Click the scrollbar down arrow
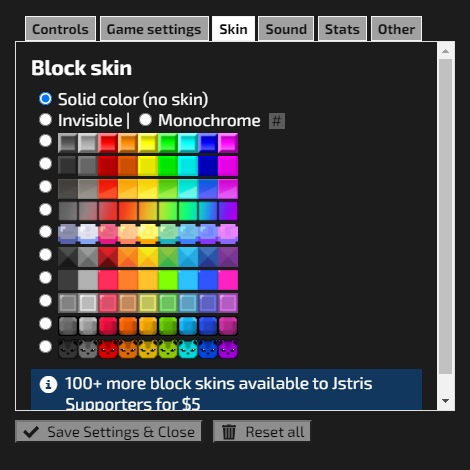 pos(445,401)
